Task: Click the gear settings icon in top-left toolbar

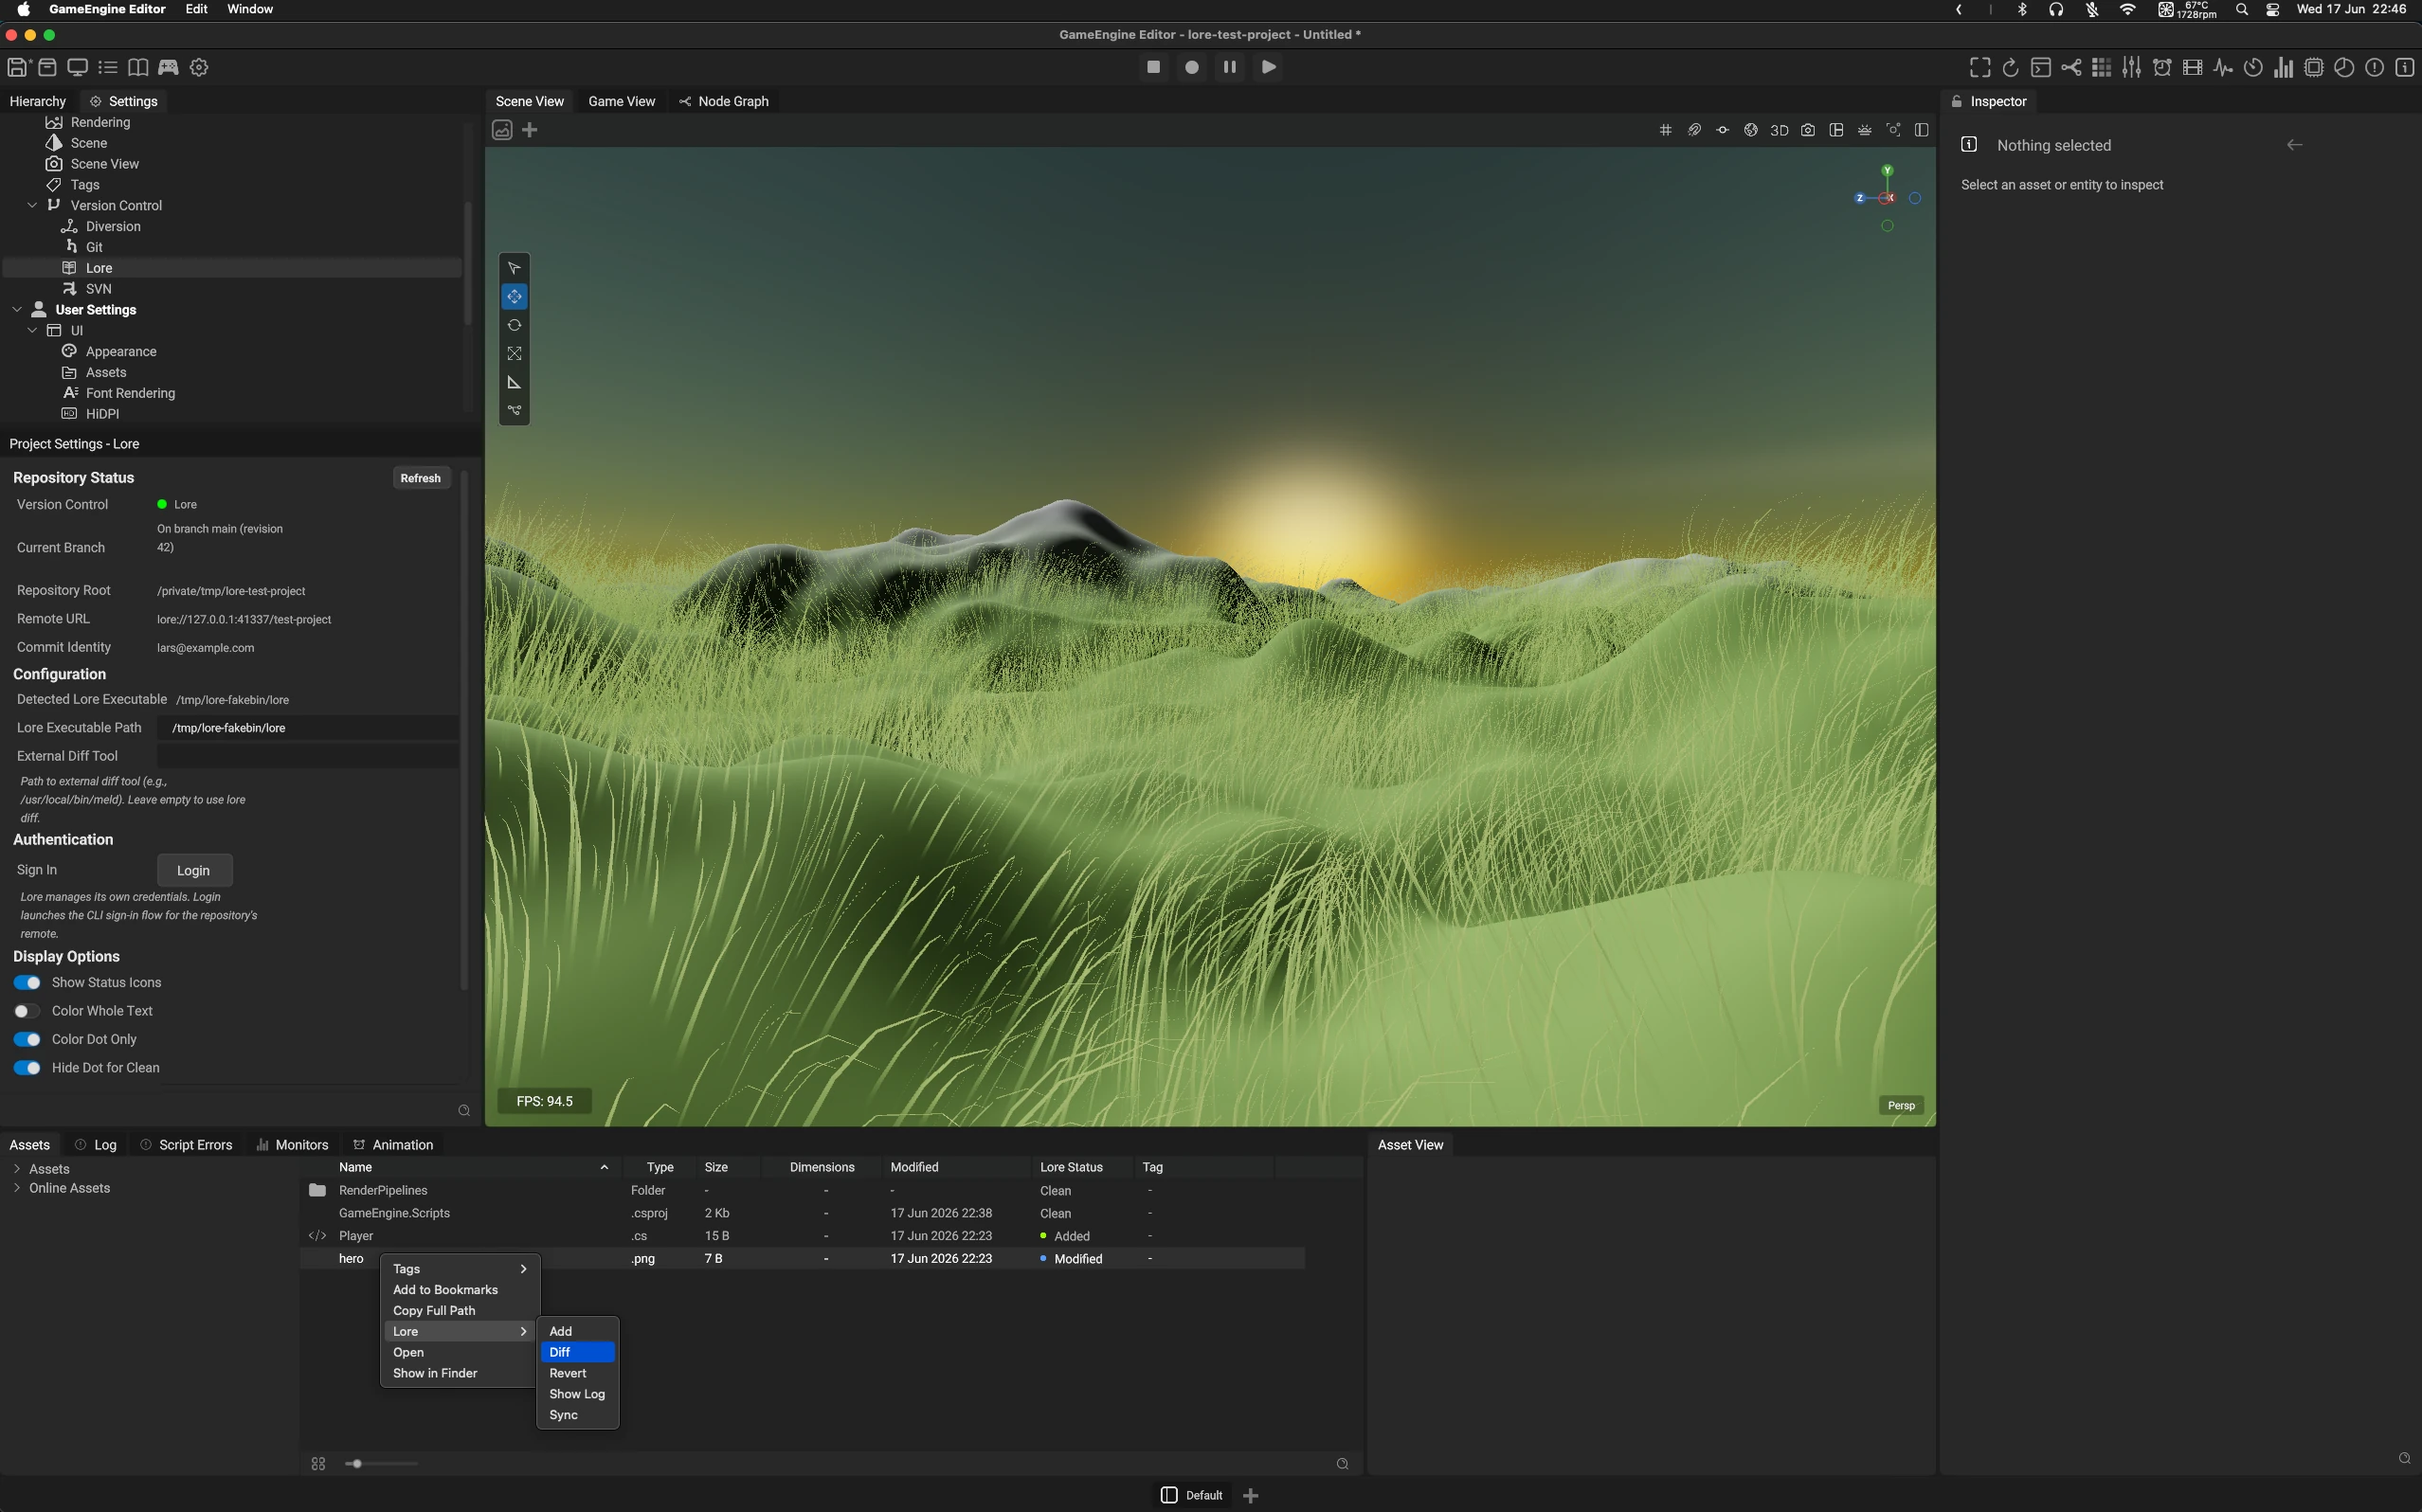Action: pyautogui.click(x=199, y=67)
